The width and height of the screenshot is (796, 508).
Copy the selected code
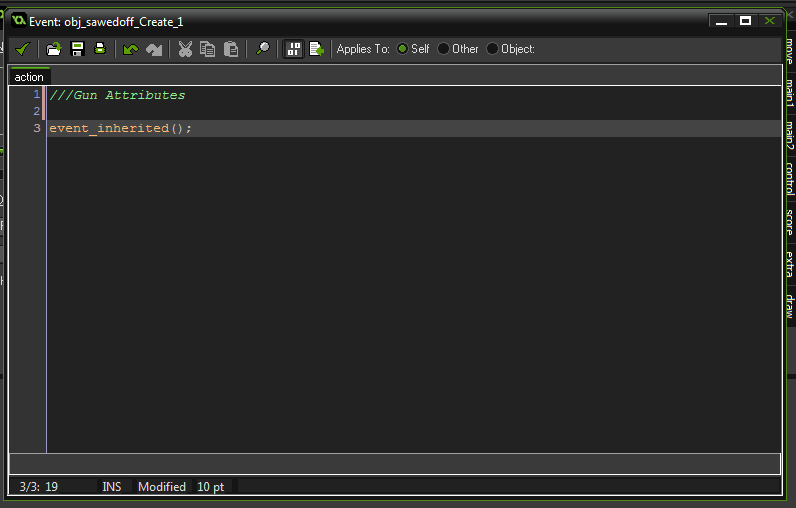click(208, 49)
